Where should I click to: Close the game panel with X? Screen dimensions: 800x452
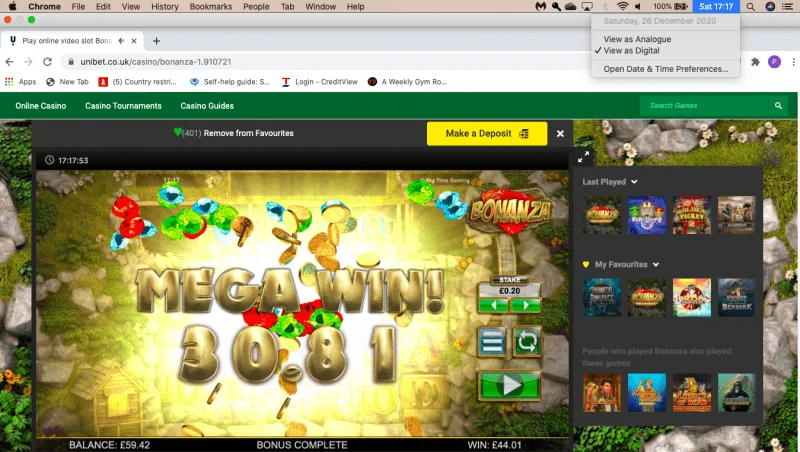(560, 134)
